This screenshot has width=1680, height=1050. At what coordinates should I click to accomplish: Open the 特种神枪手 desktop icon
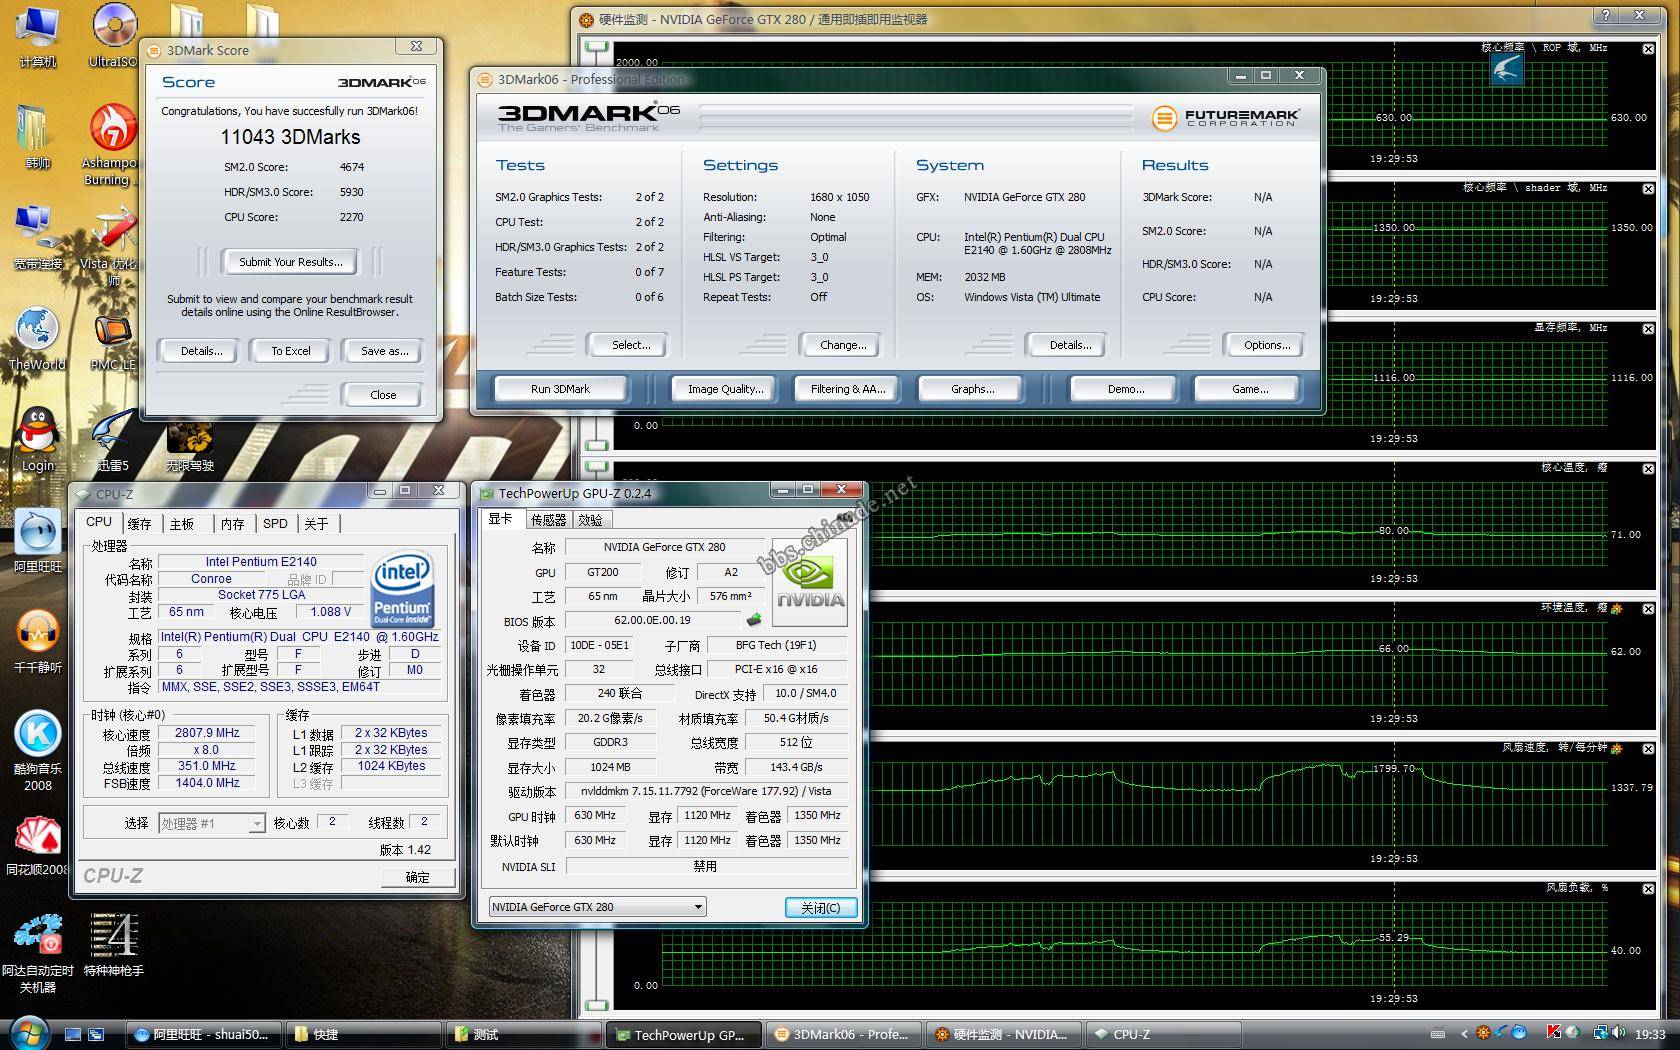(114, 945)
